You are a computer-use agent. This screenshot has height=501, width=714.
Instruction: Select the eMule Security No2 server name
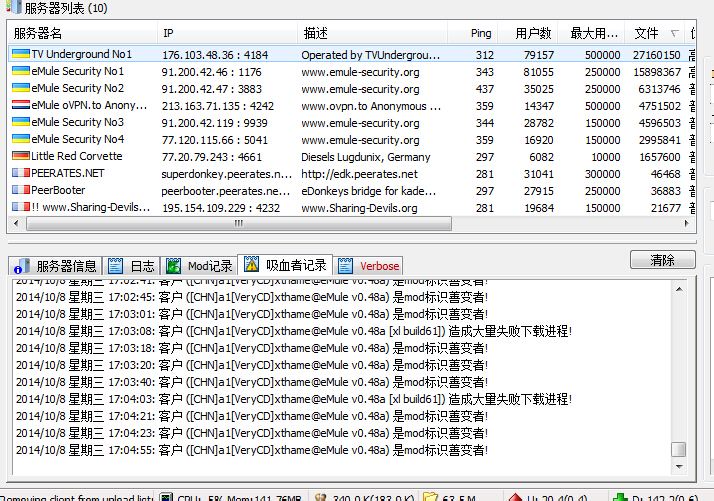(x=77, y=88)
